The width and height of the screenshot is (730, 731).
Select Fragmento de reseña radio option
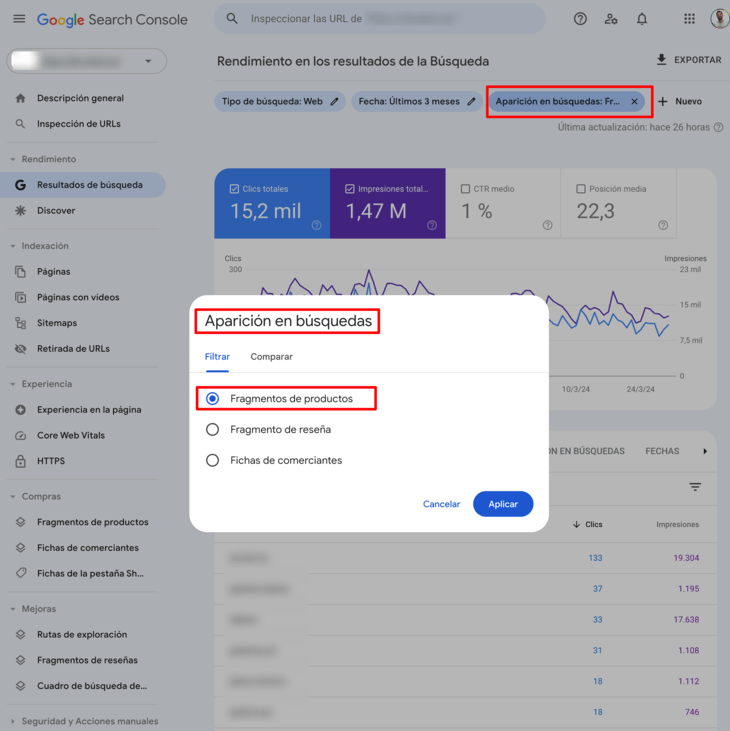point(213,429)
